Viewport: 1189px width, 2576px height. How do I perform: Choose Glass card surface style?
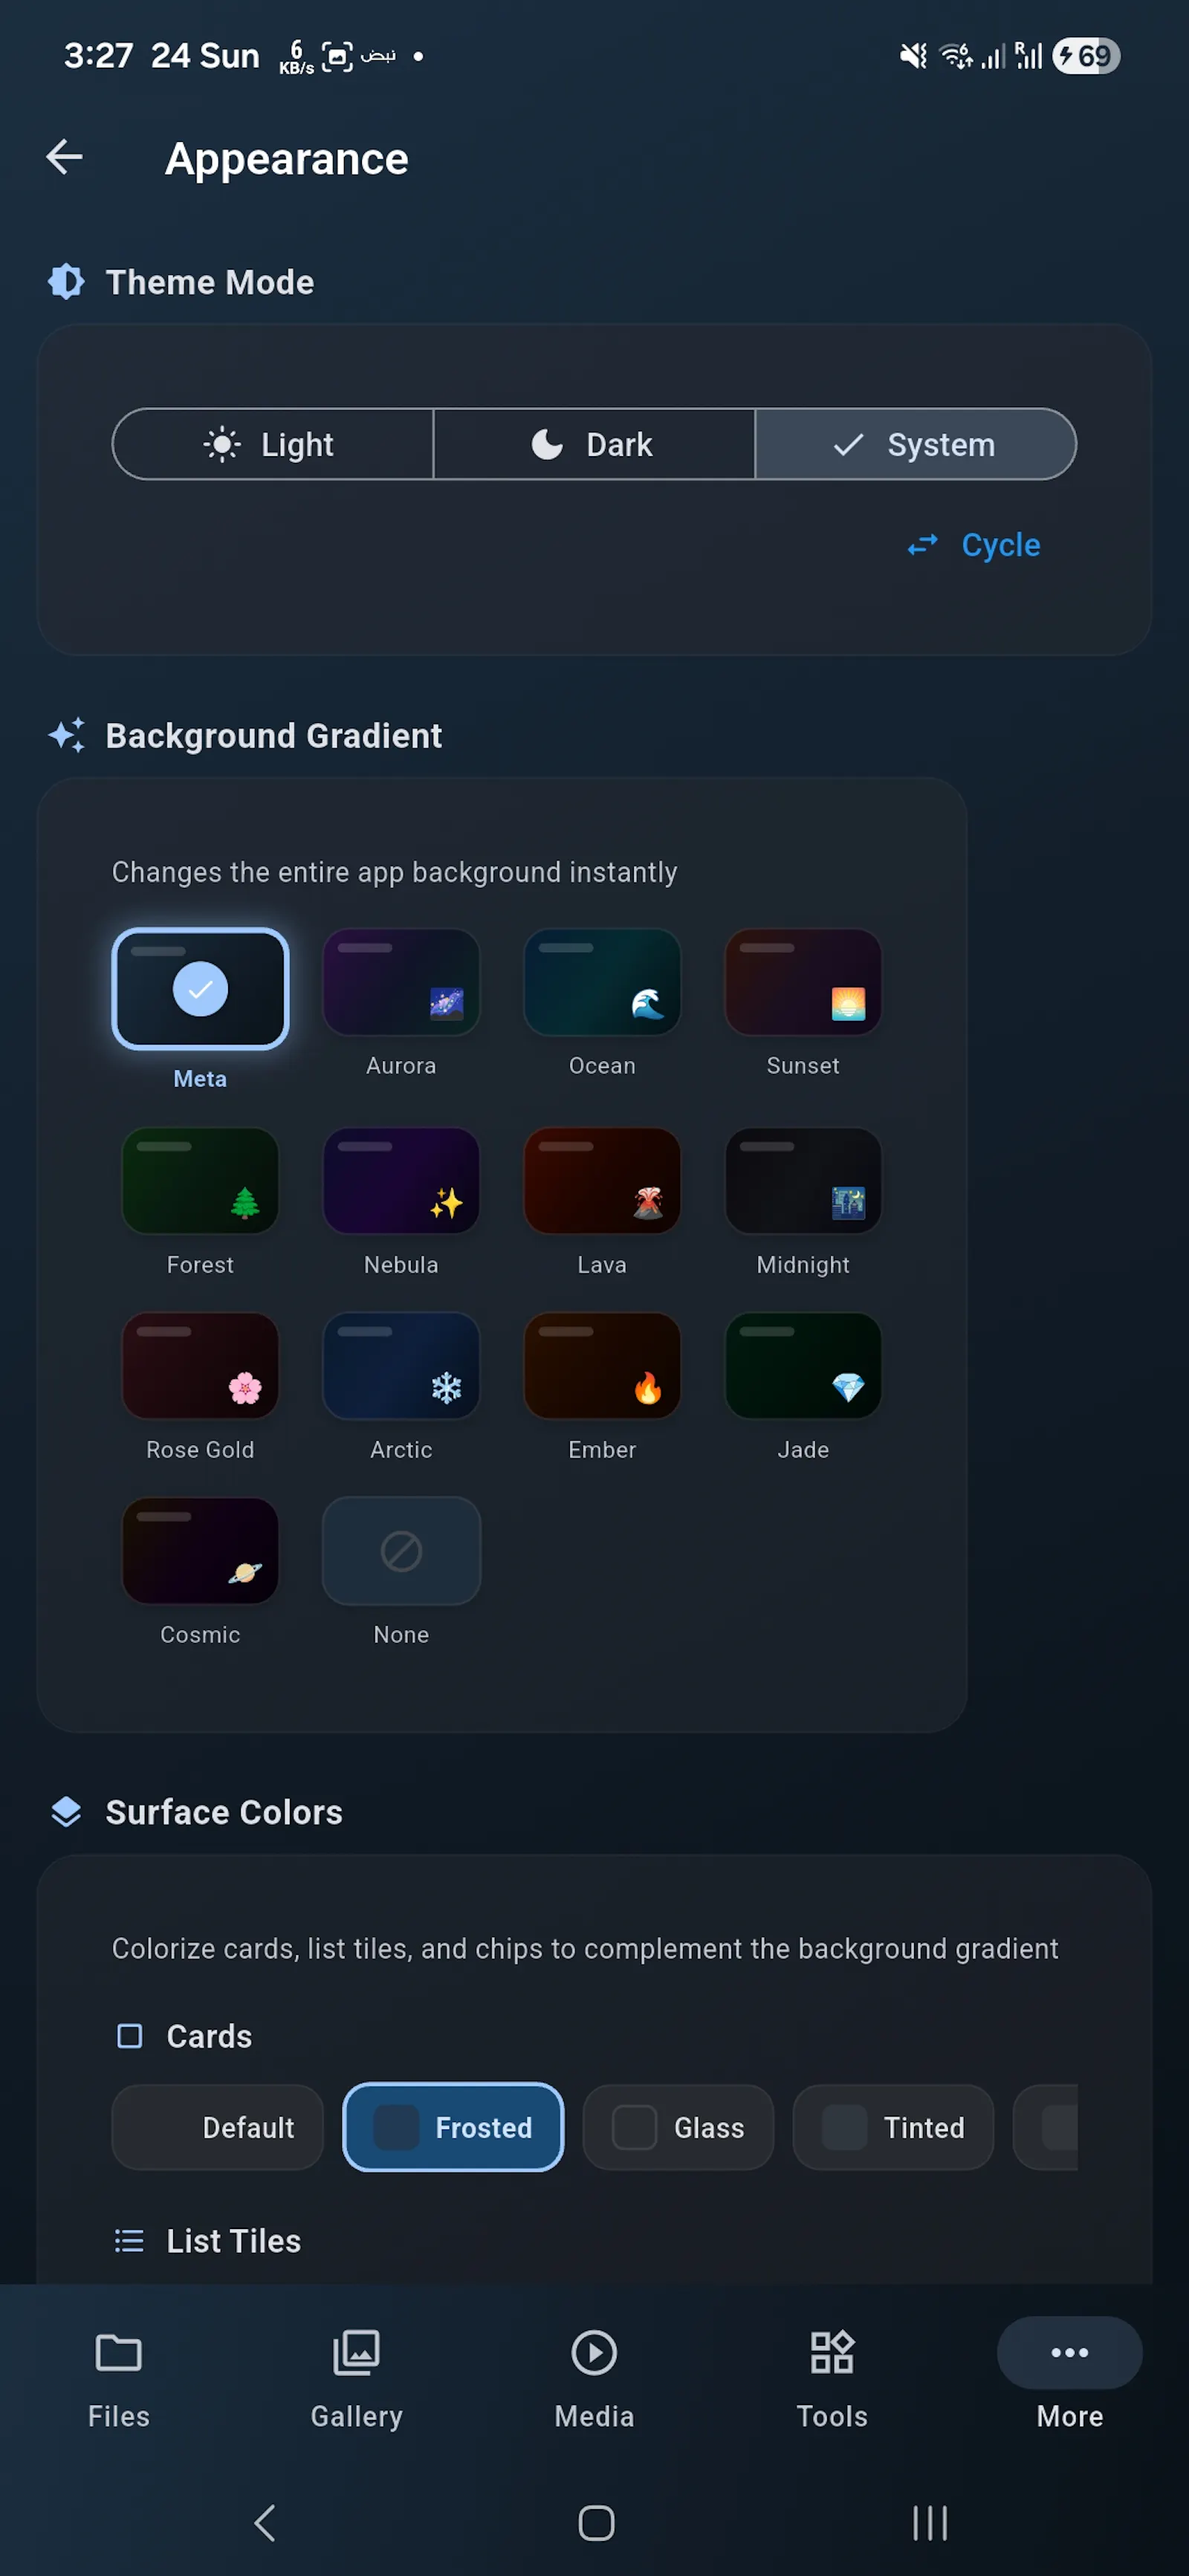pyautogui.click(x=678, y=2127)
